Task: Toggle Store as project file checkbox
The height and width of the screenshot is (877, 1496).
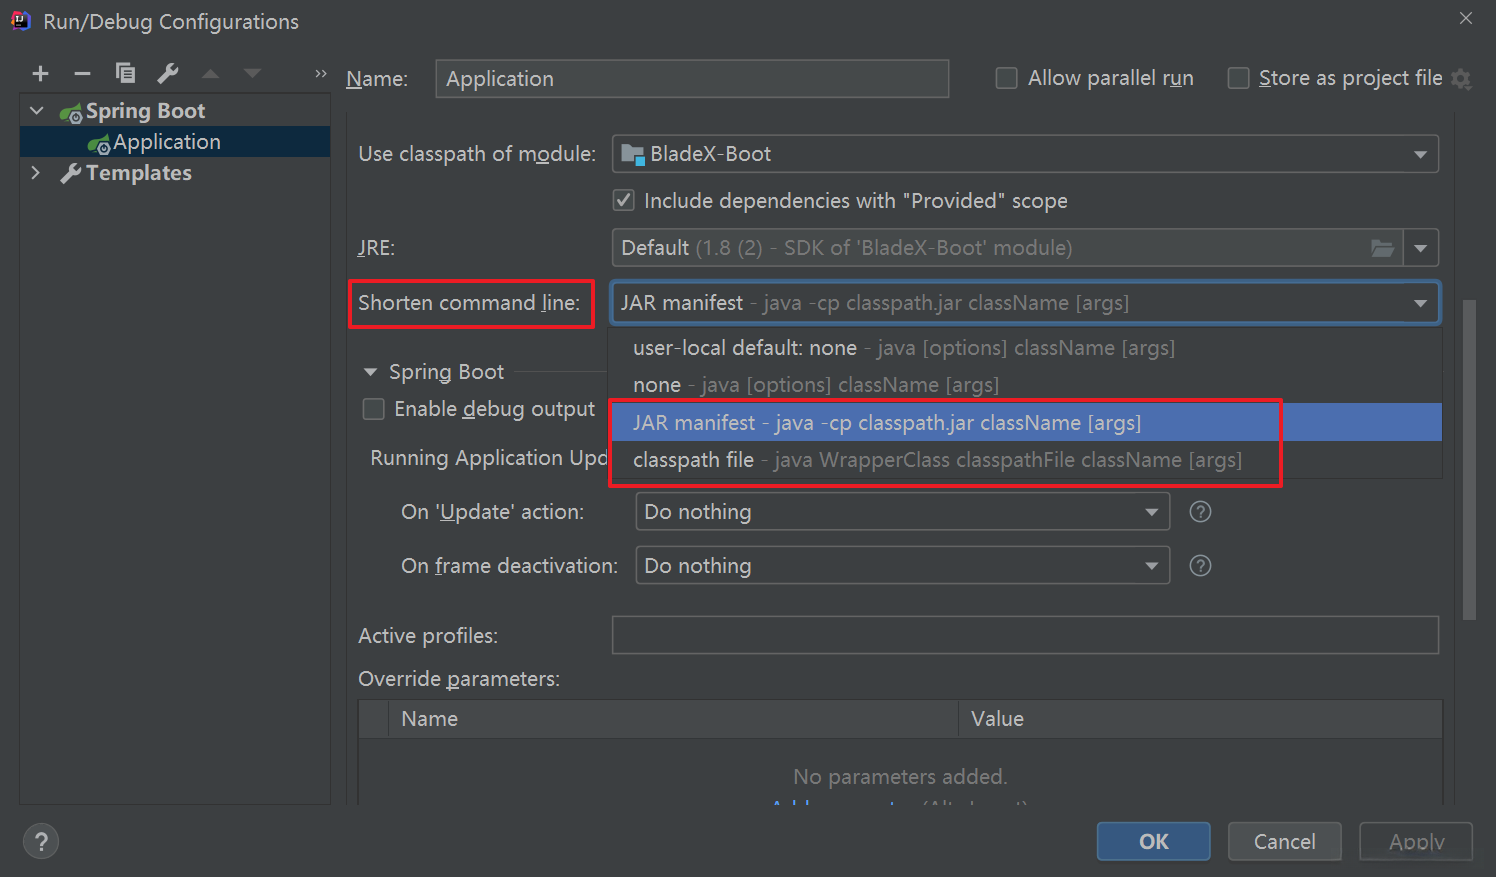Action: point(1238,78)
